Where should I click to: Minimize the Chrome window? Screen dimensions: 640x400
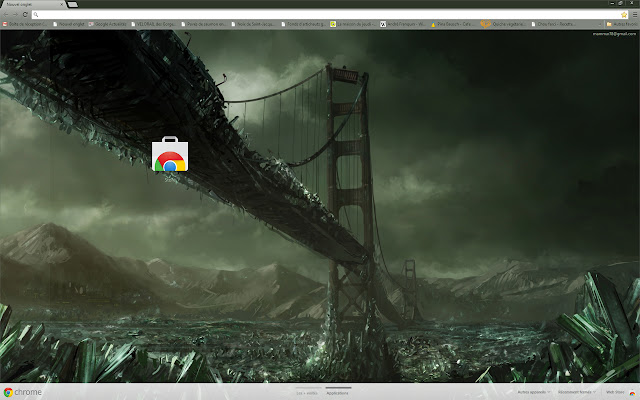tap(612, 3)
